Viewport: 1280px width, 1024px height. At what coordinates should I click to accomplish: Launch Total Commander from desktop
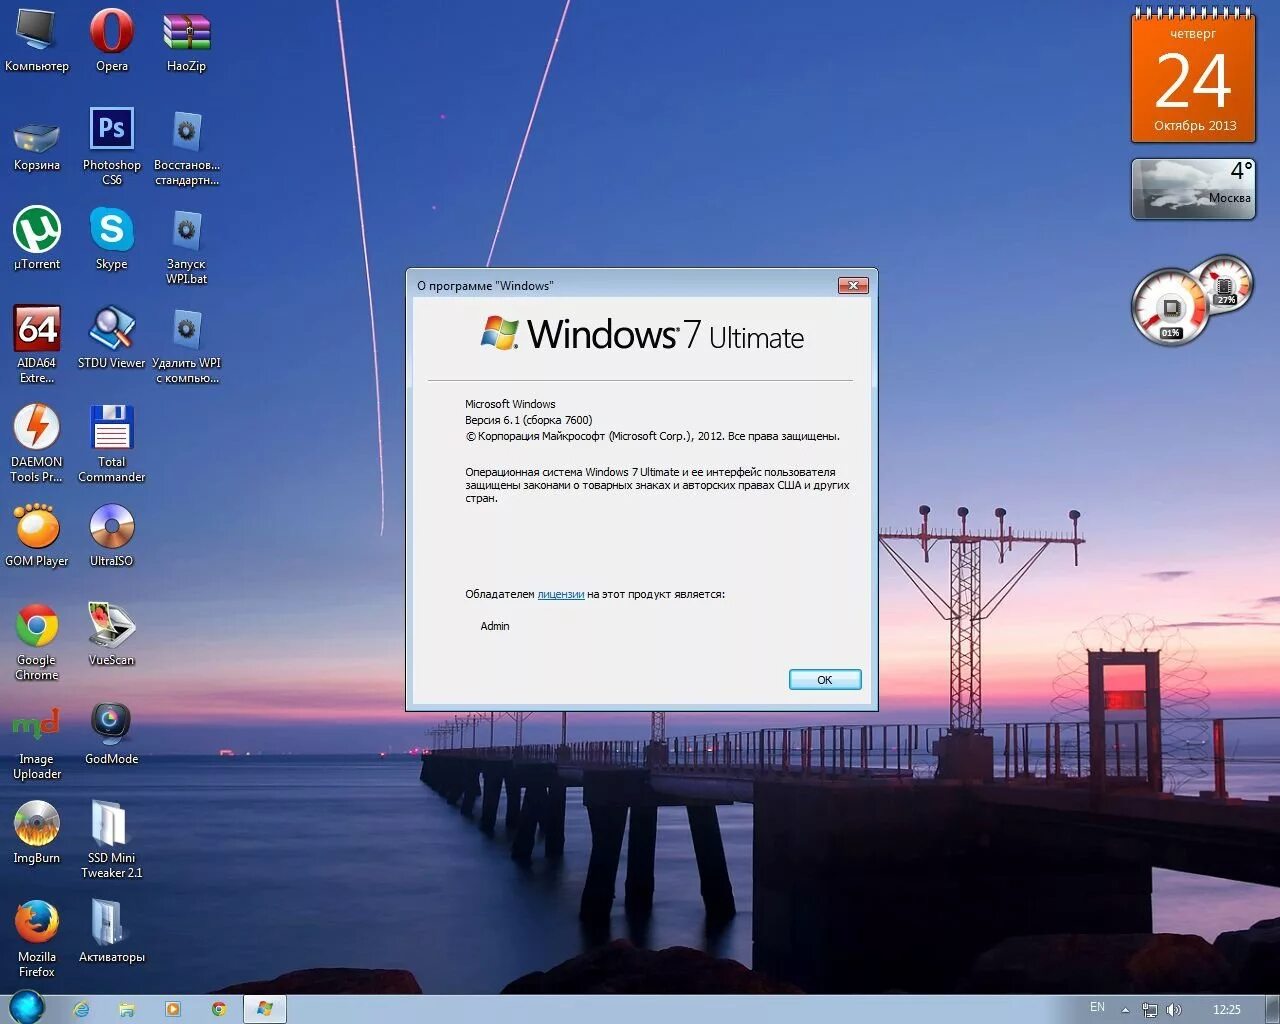pyautogui.click(x=112, y=443)
